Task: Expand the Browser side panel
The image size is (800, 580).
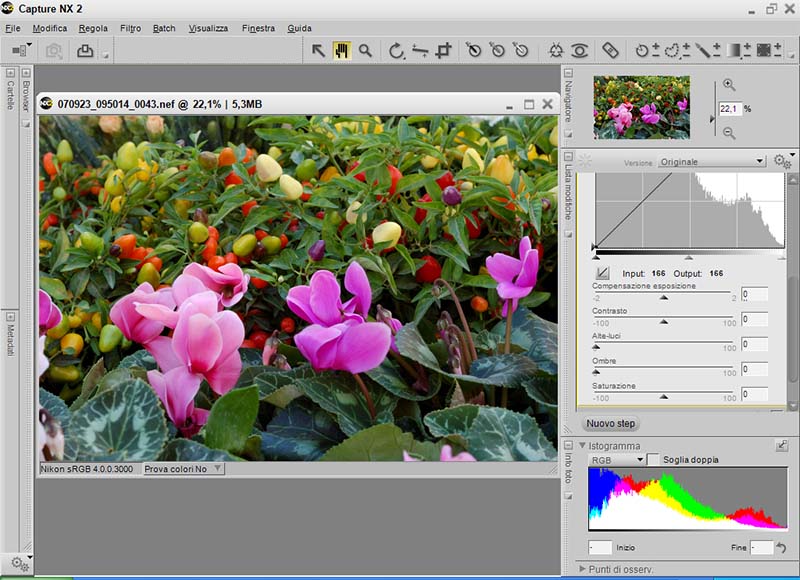Action: point(26,73)
